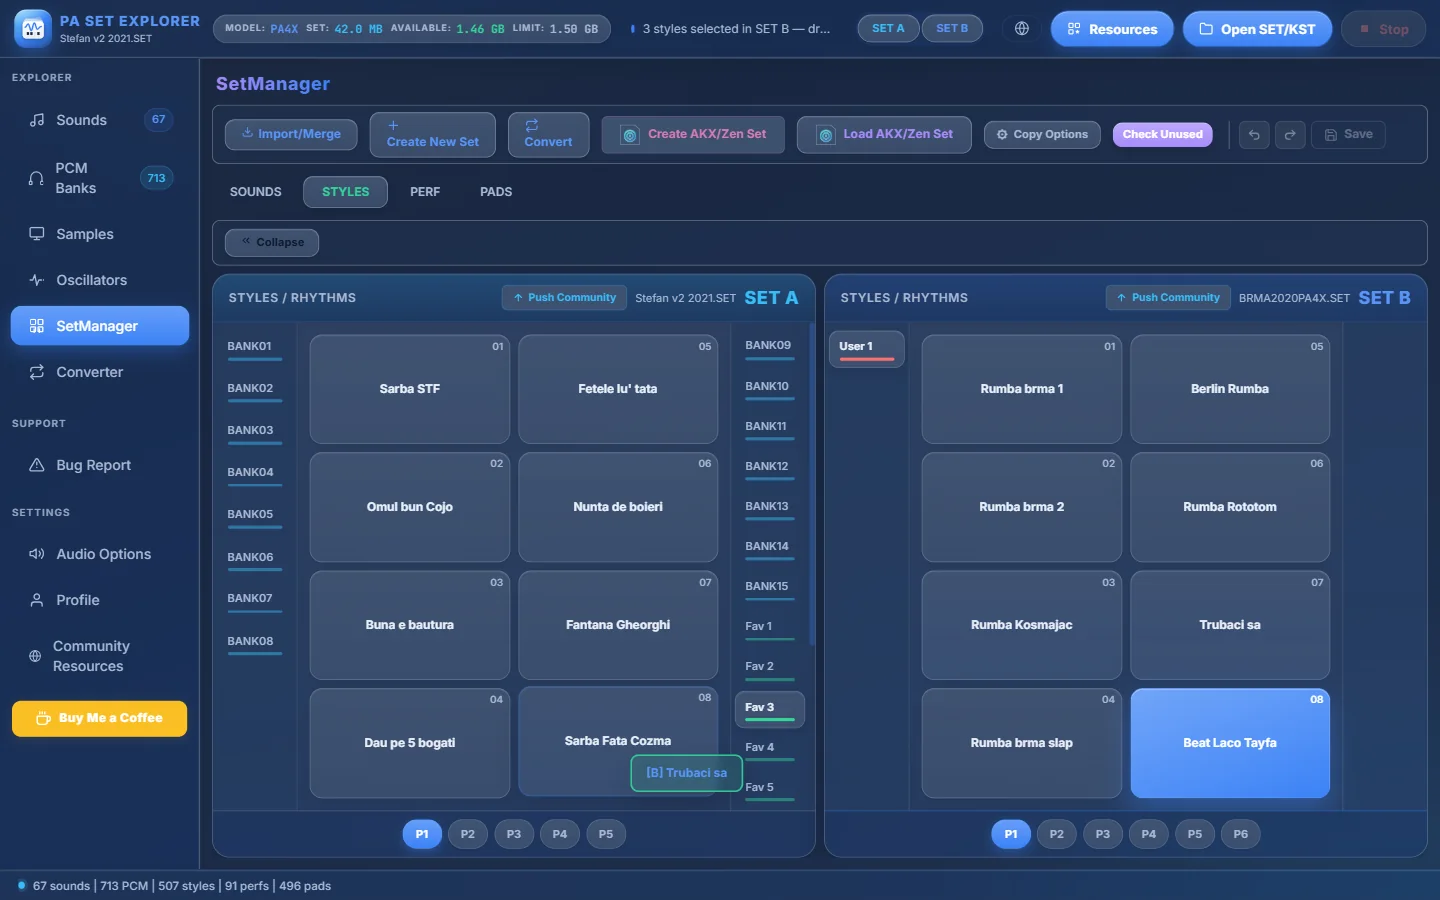This screenshot has width=1440, height=900.
Task: Open the Converter section
Action: coord(100,372)
